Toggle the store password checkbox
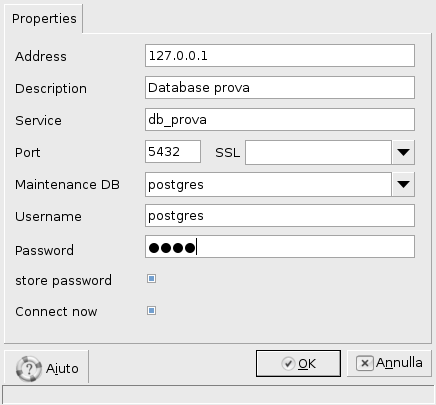The image size is (436, 405). point(151,278)
